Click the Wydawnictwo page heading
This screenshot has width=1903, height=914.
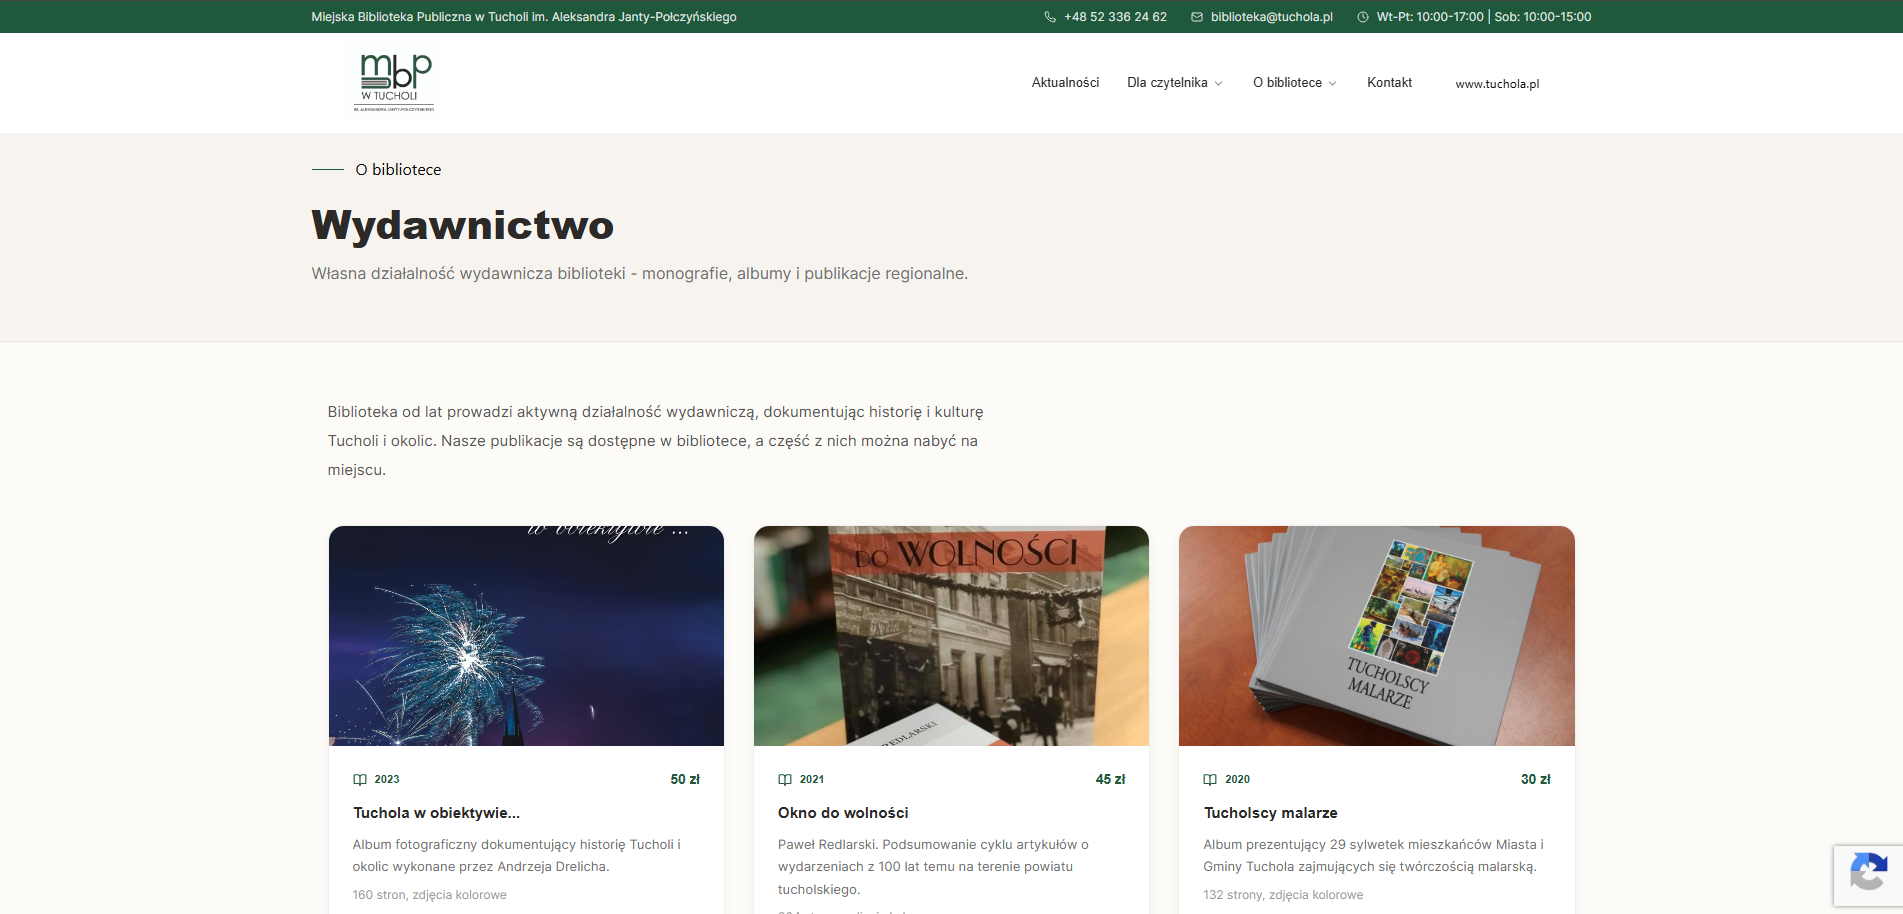pyautogui.click(x=463, y=225)
